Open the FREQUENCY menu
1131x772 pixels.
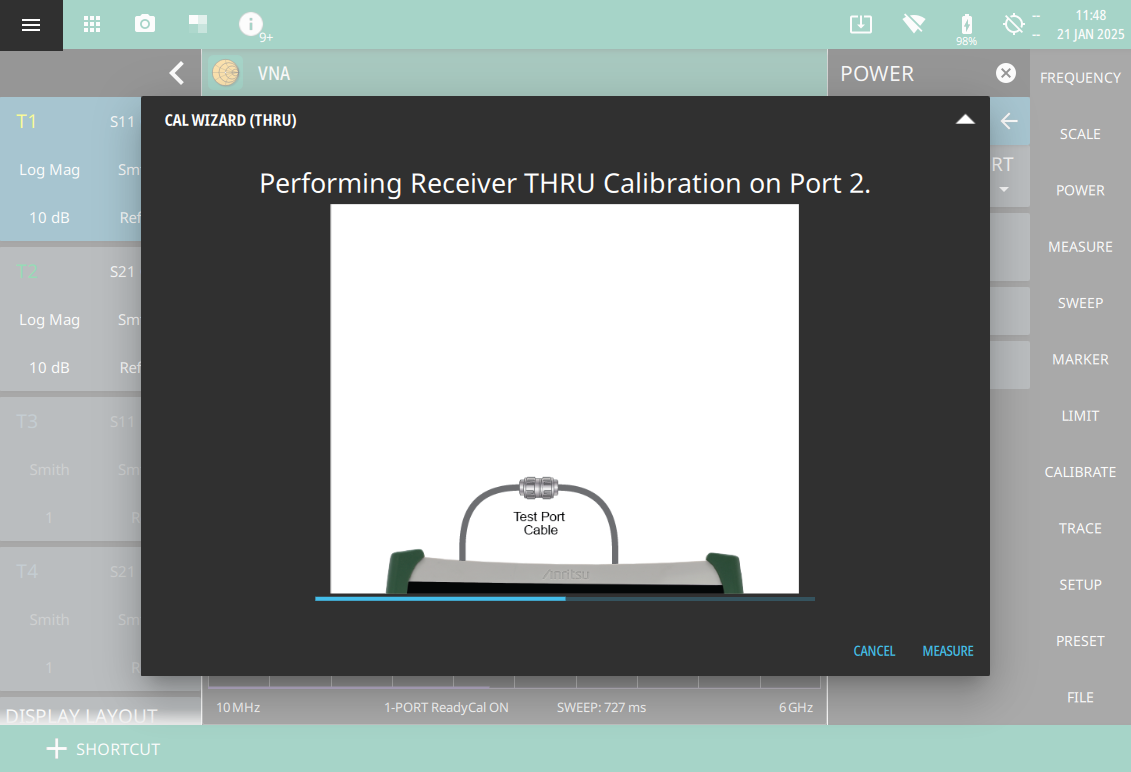coord(1080,78)
